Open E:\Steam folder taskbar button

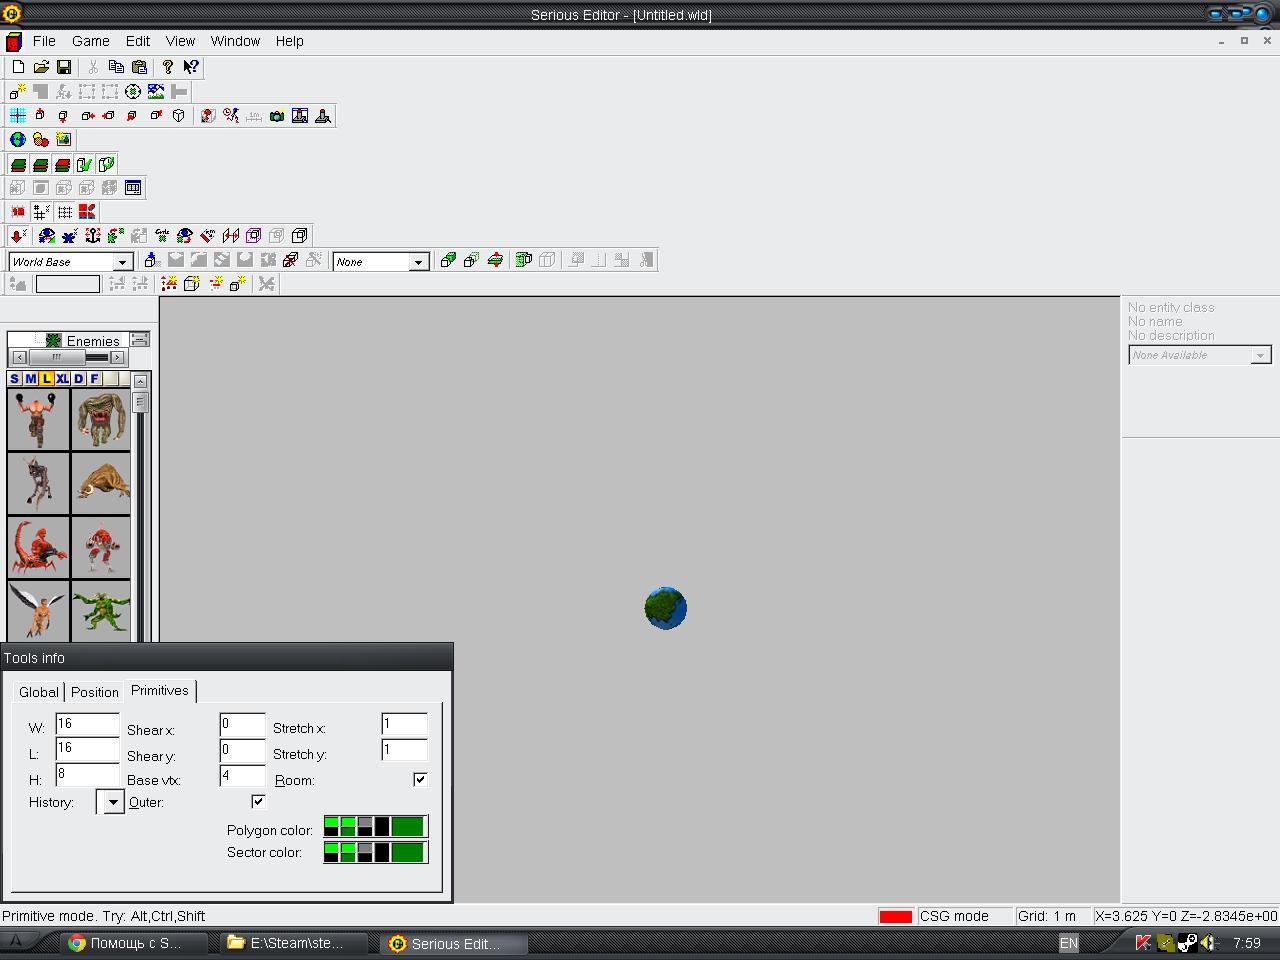294,943
